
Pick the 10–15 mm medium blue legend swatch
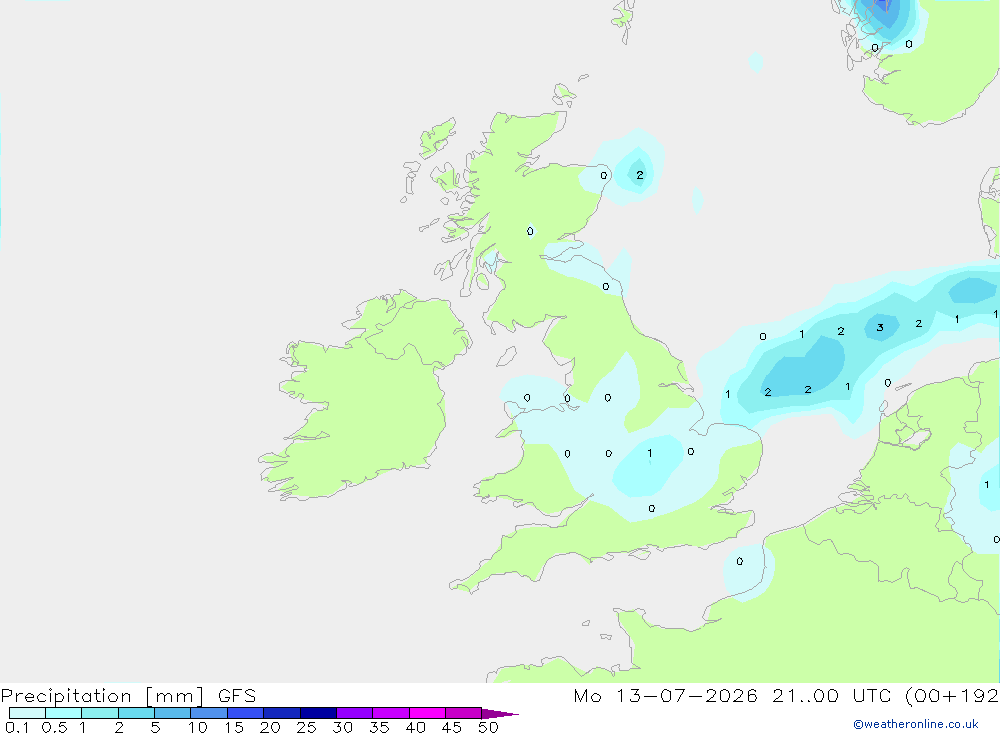pos(209,713)
